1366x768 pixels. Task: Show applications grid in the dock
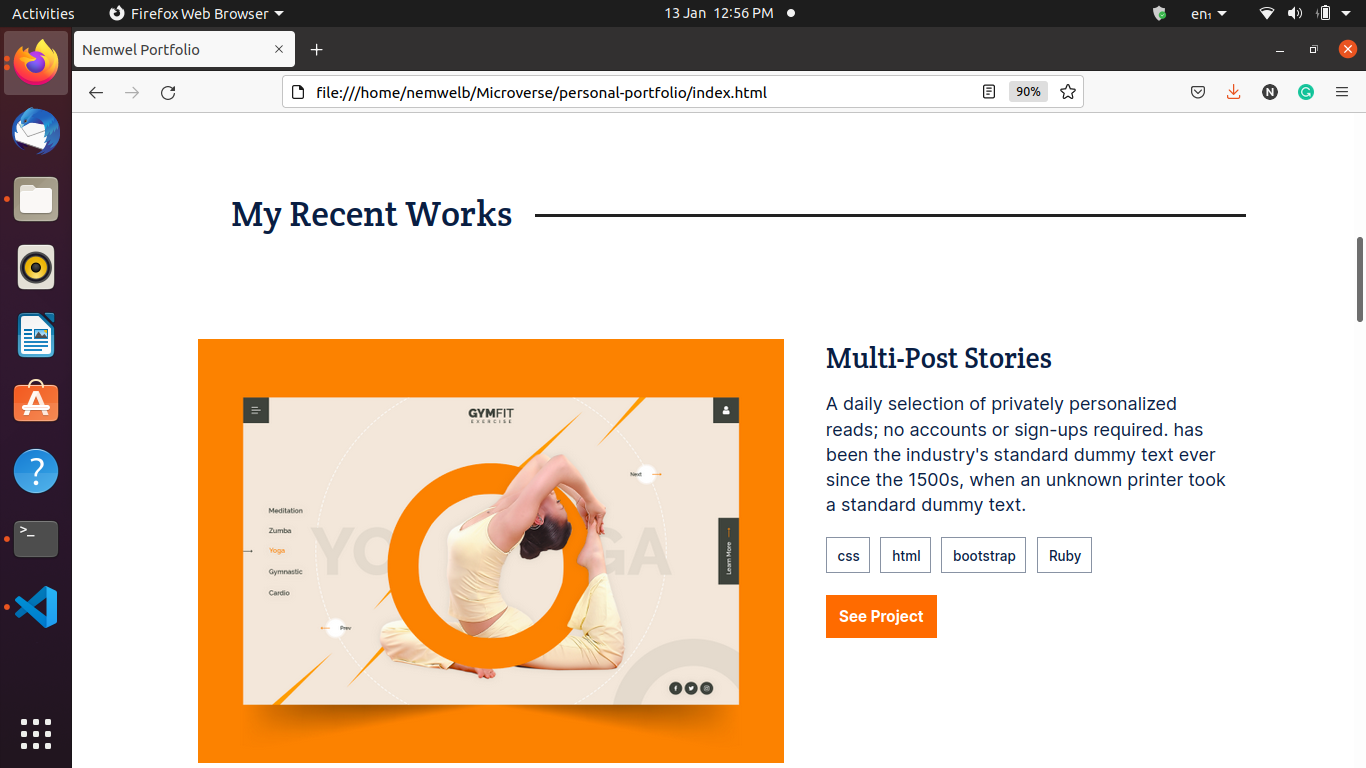[36, 733]
